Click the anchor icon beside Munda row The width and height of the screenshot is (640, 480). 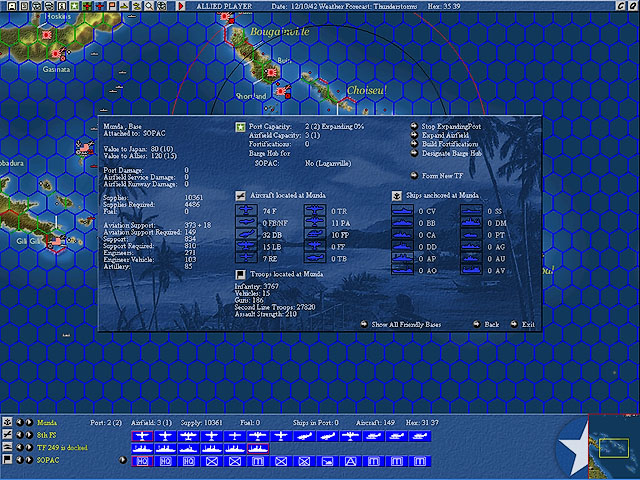(7, 422)
